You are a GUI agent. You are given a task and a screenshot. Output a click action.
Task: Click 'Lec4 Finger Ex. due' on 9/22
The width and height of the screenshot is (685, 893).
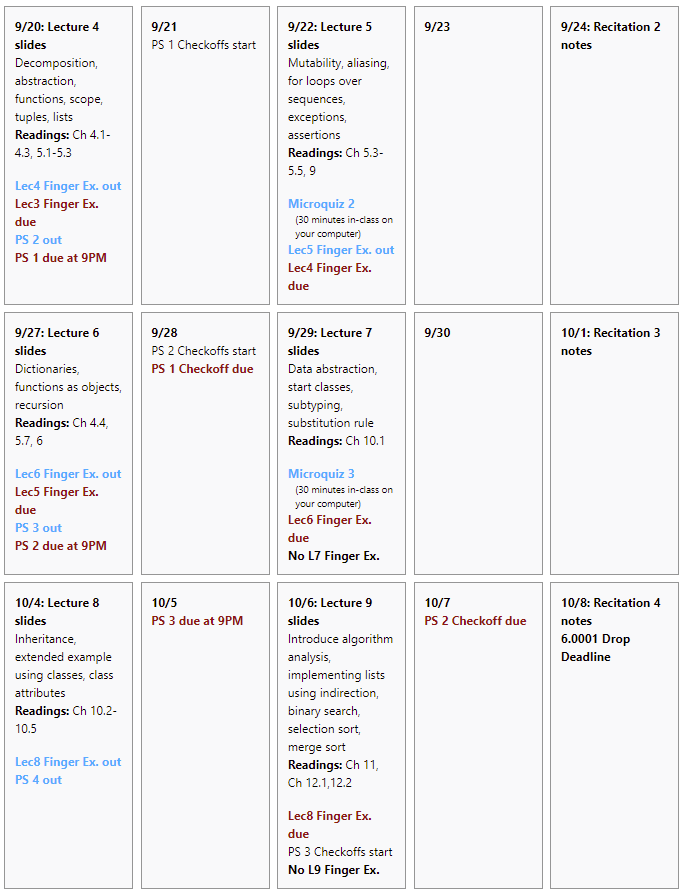(330, 277)
